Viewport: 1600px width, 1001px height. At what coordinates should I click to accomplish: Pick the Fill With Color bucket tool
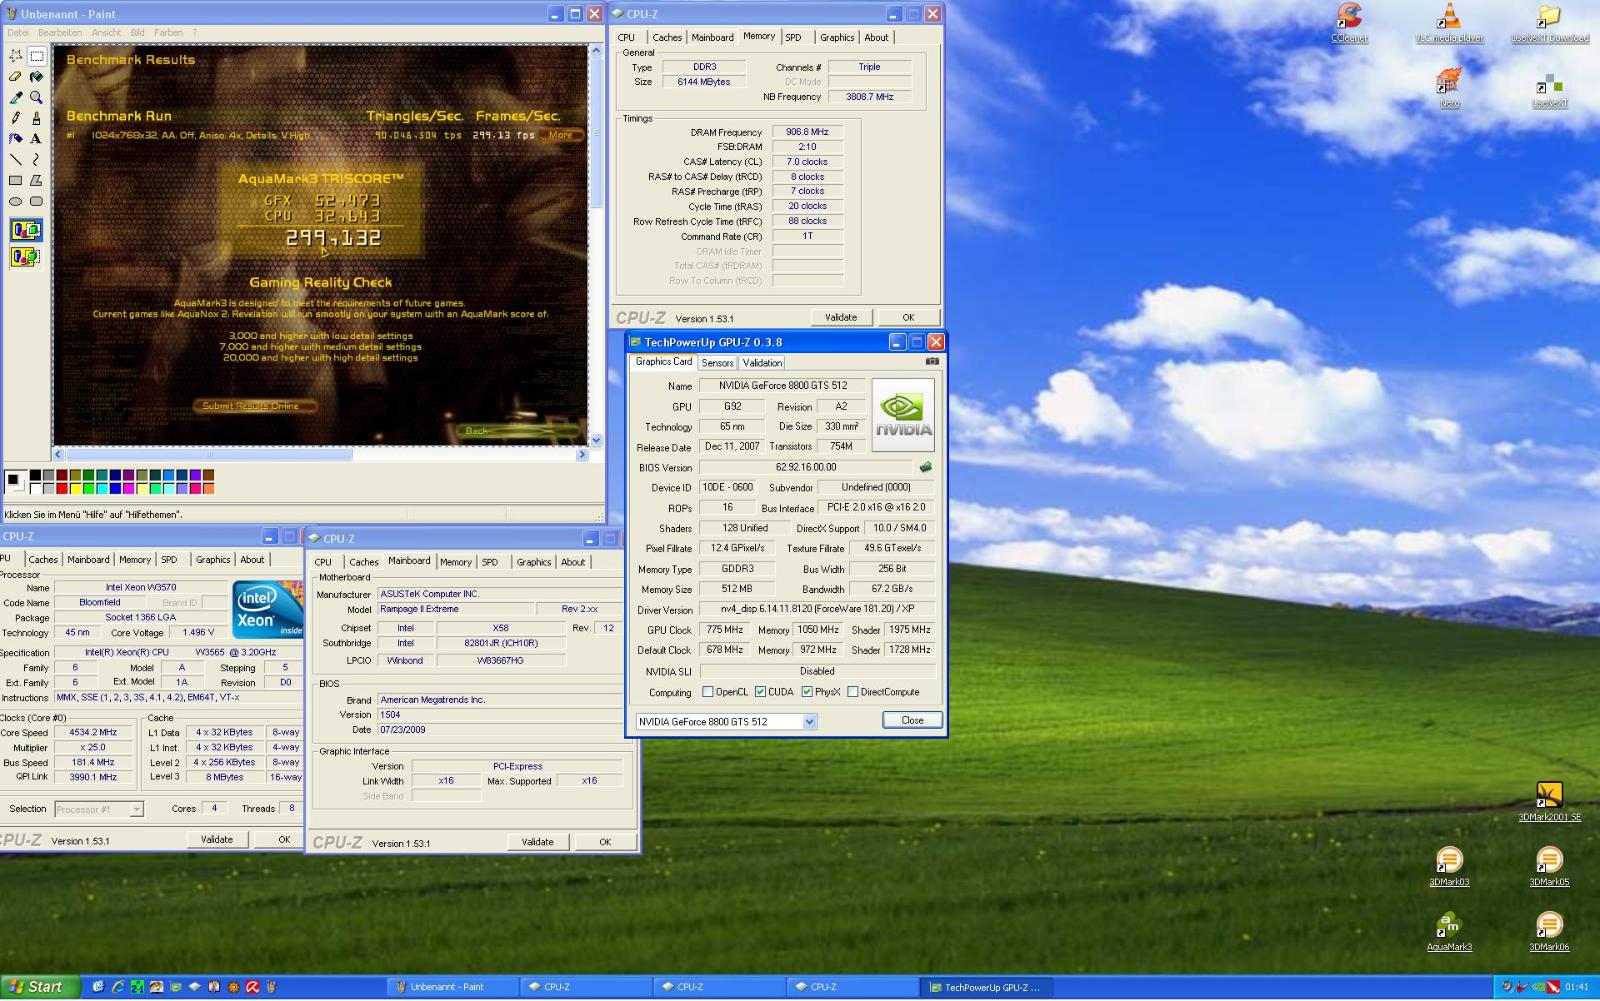point(36,77)
